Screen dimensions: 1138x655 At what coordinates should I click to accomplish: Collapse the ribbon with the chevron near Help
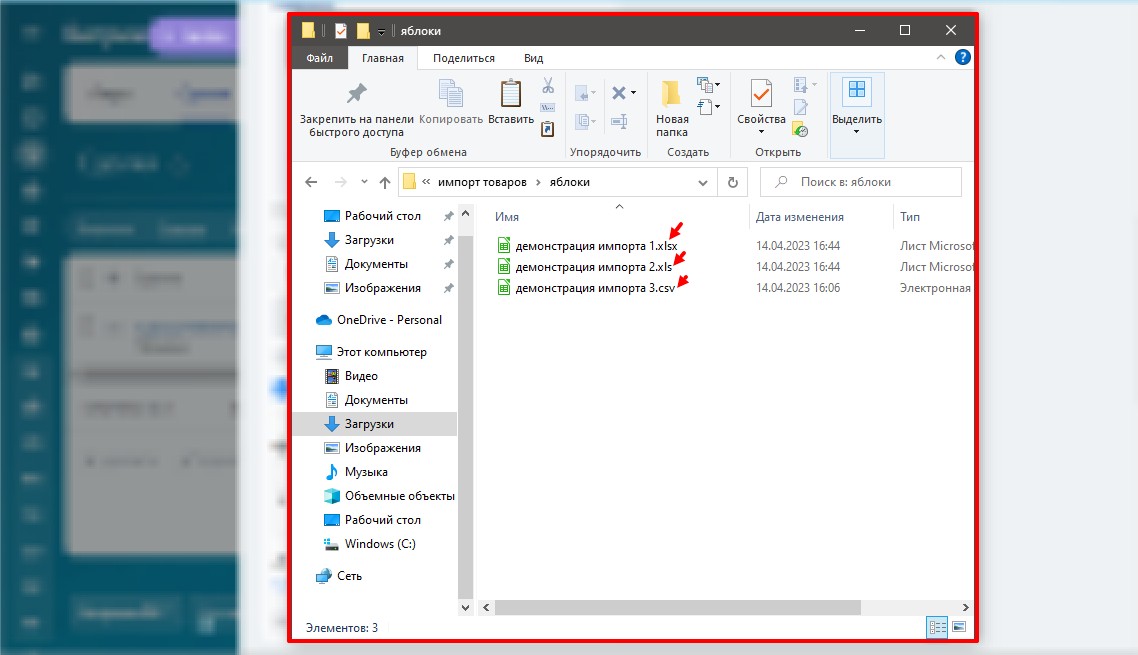pos(941,57)
